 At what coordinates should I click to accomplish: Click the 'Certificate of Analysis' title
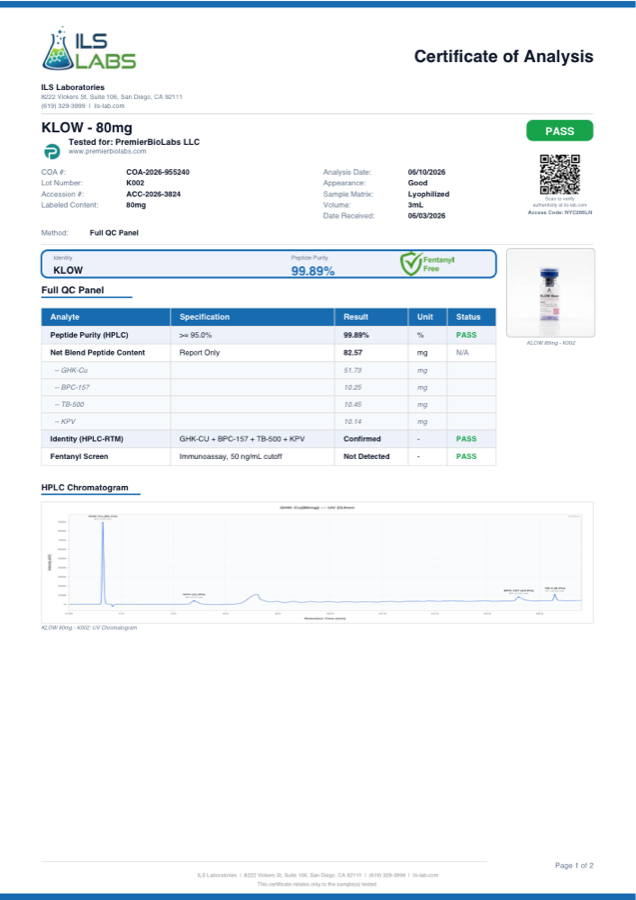coord(503,56)
